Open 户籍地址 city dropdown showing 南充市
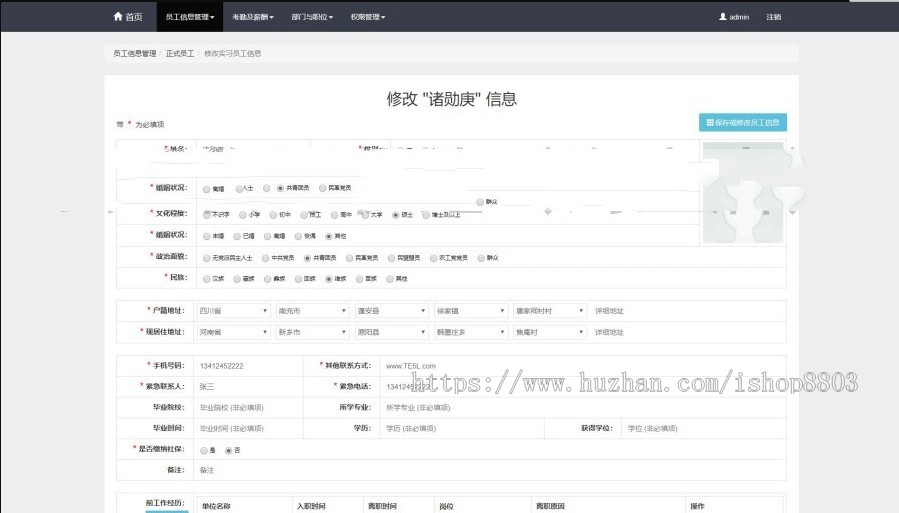Screen dimensions: 899x513 [312, 311]
